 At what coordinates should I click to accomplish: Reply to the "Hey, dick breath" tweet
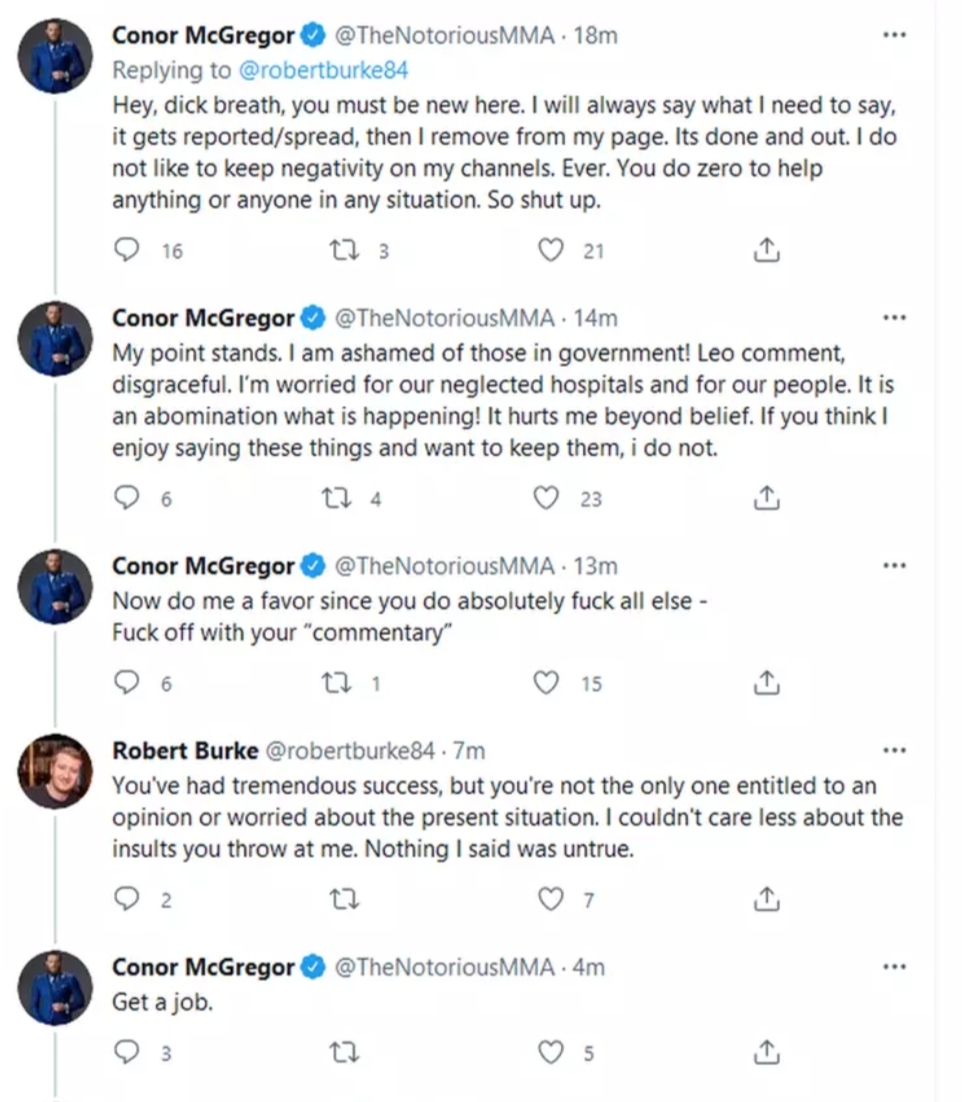coord(127,250)
